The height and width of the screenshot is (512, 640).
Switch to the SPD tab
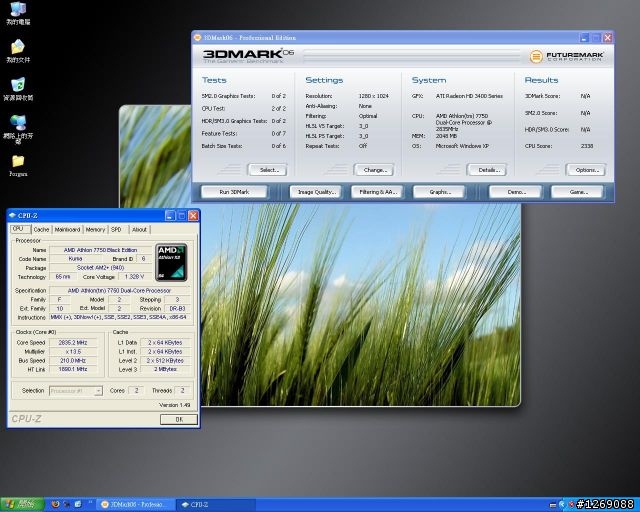(x=117, y=230)
